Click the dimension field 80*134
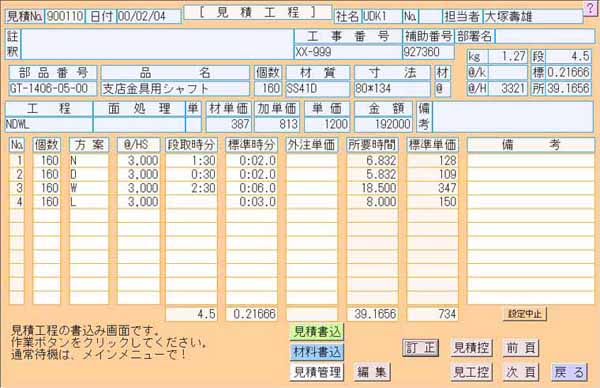 (392, 88)
